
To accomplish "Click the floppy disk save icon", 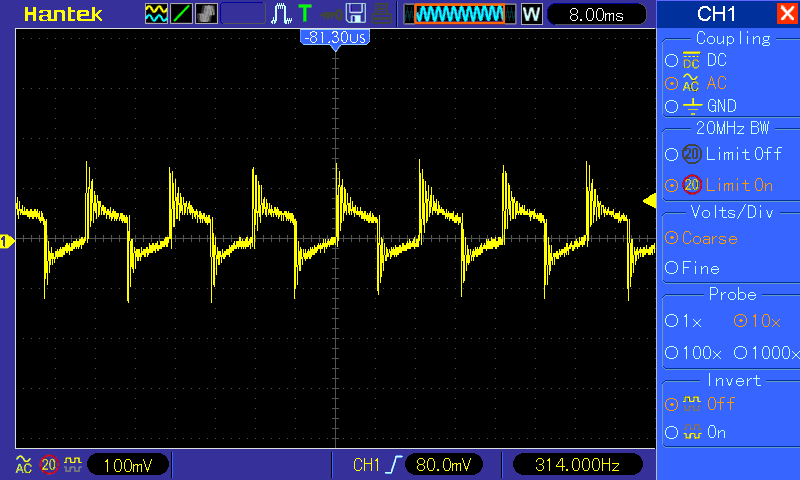I will point(356,14).
